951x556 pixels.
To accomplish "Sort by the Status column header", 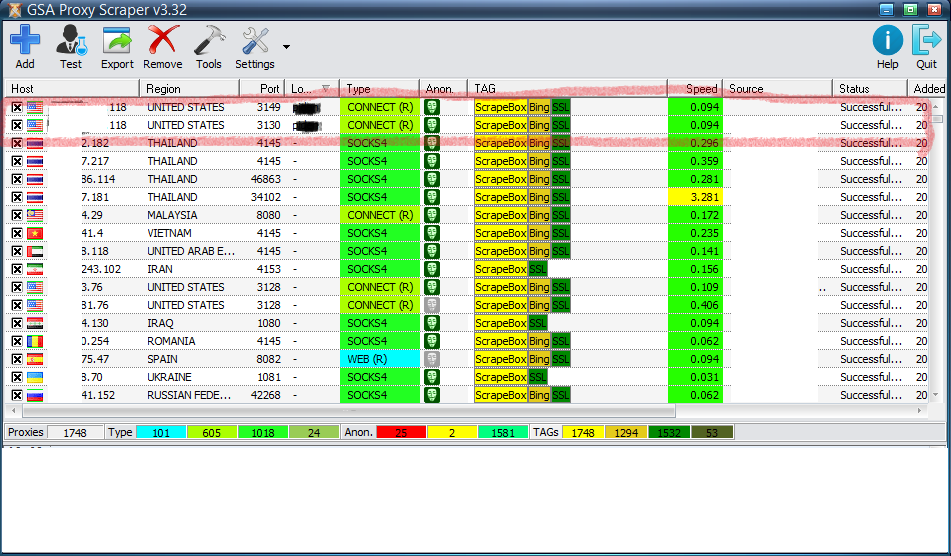I will [870, 89].
